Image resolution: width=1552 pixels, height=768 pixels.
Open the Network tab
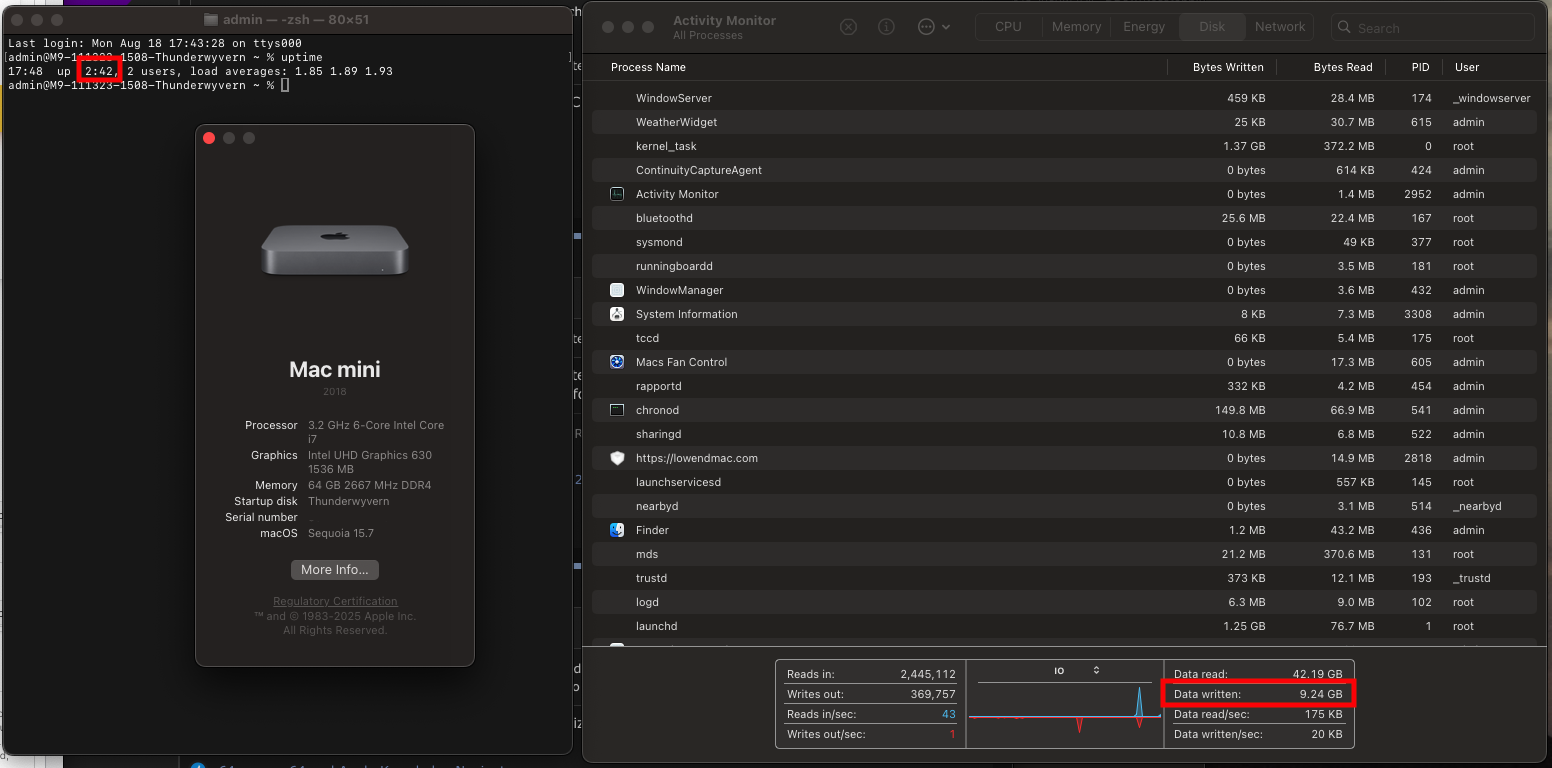point(1280,27)
